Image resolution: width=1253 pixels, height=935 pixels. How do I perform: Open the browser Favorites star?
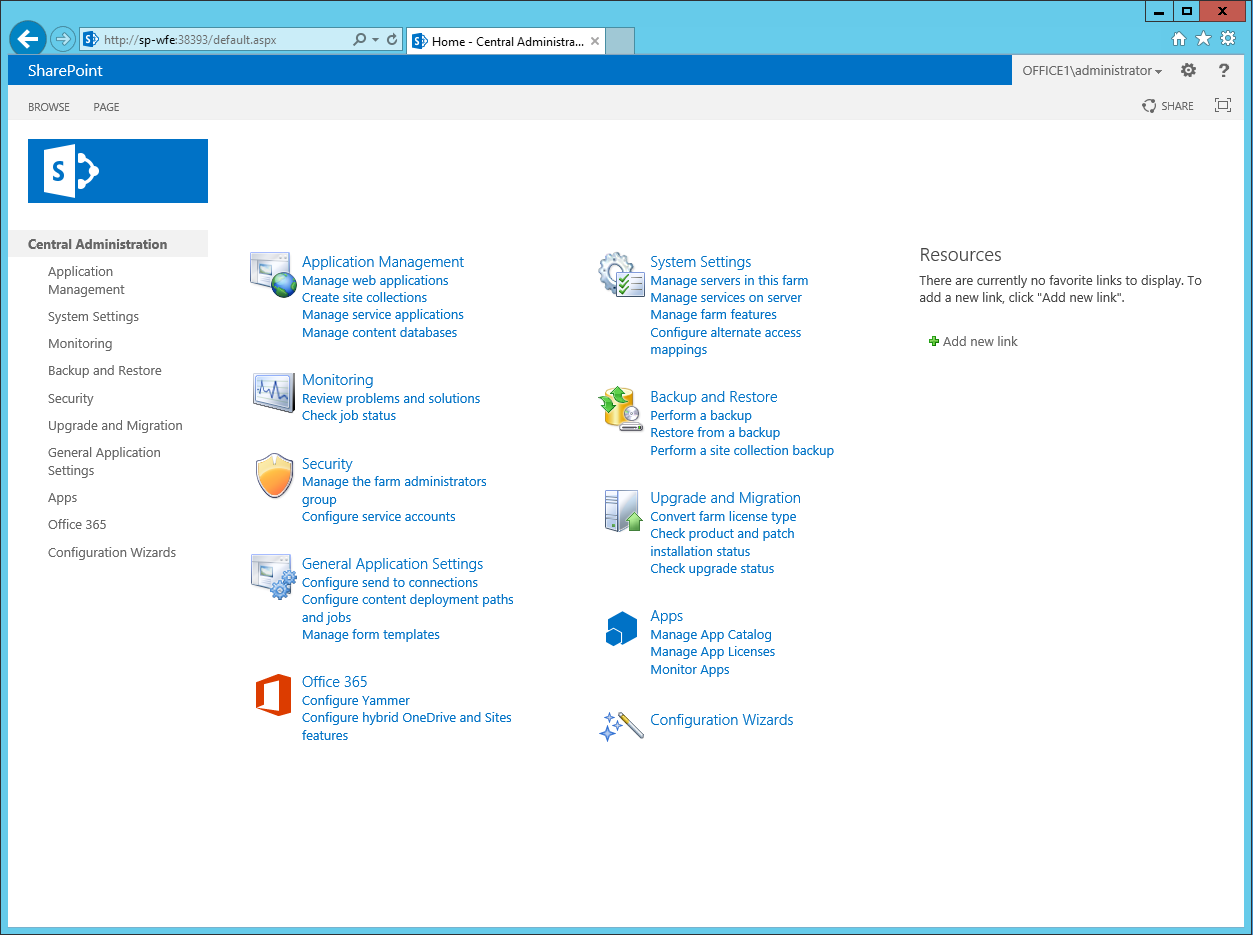pyautogui.click(x=1204, y=39)
